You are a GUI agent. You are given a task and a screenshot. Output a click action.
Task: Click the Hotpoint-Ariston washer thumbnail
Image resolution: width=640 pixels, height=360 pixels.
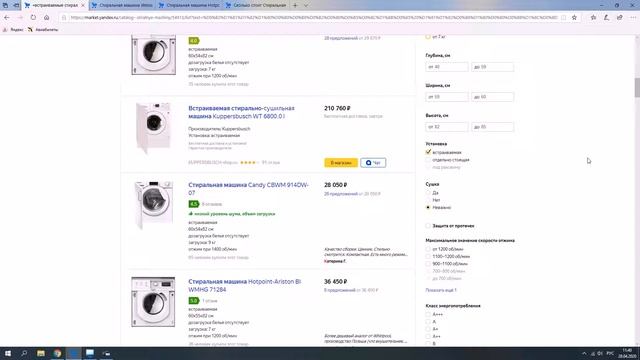click(153, 302)
